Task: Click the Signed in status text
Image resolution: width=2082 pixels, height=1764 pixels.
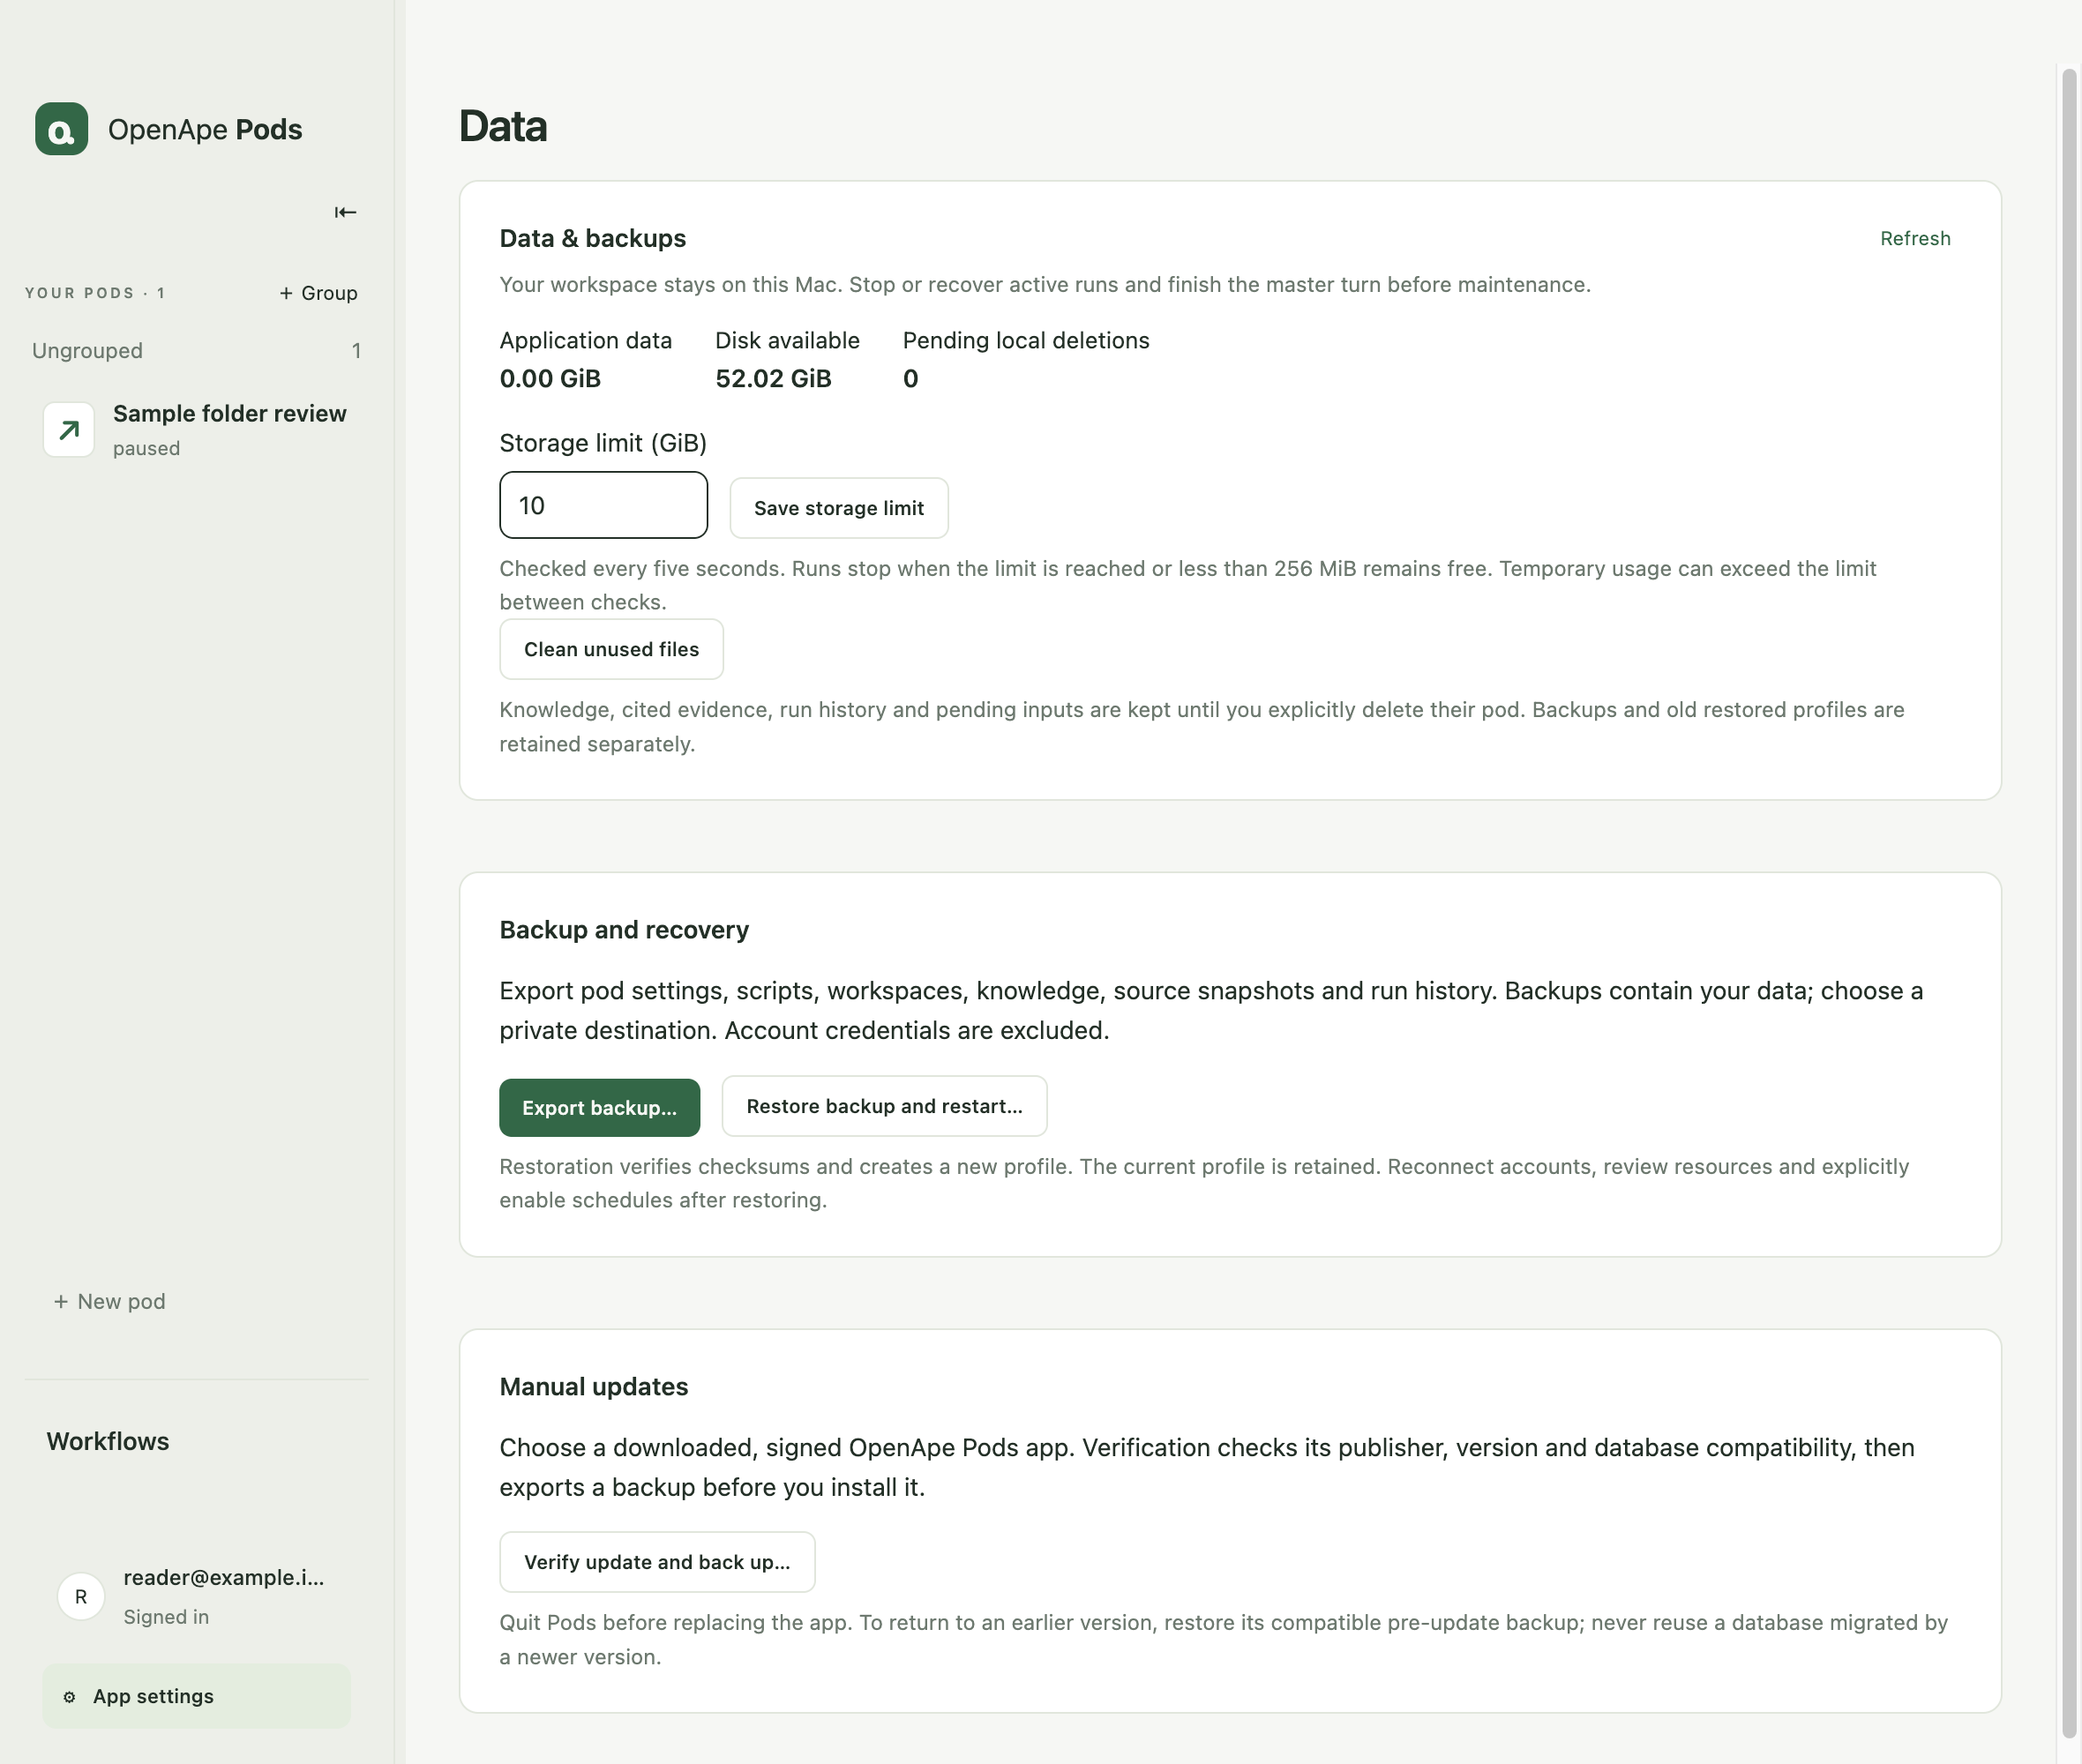Action: pos(166,1617)
